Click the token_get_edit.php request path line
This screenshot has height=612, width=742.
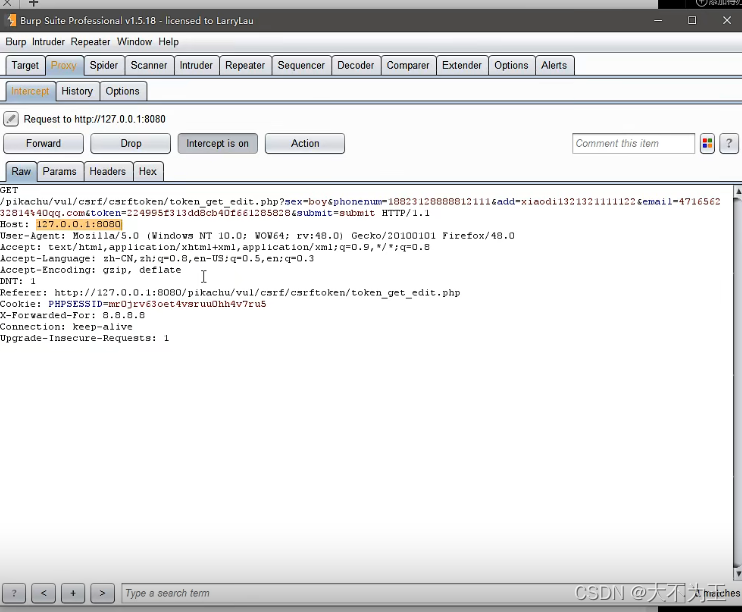[x=360, y=202]
